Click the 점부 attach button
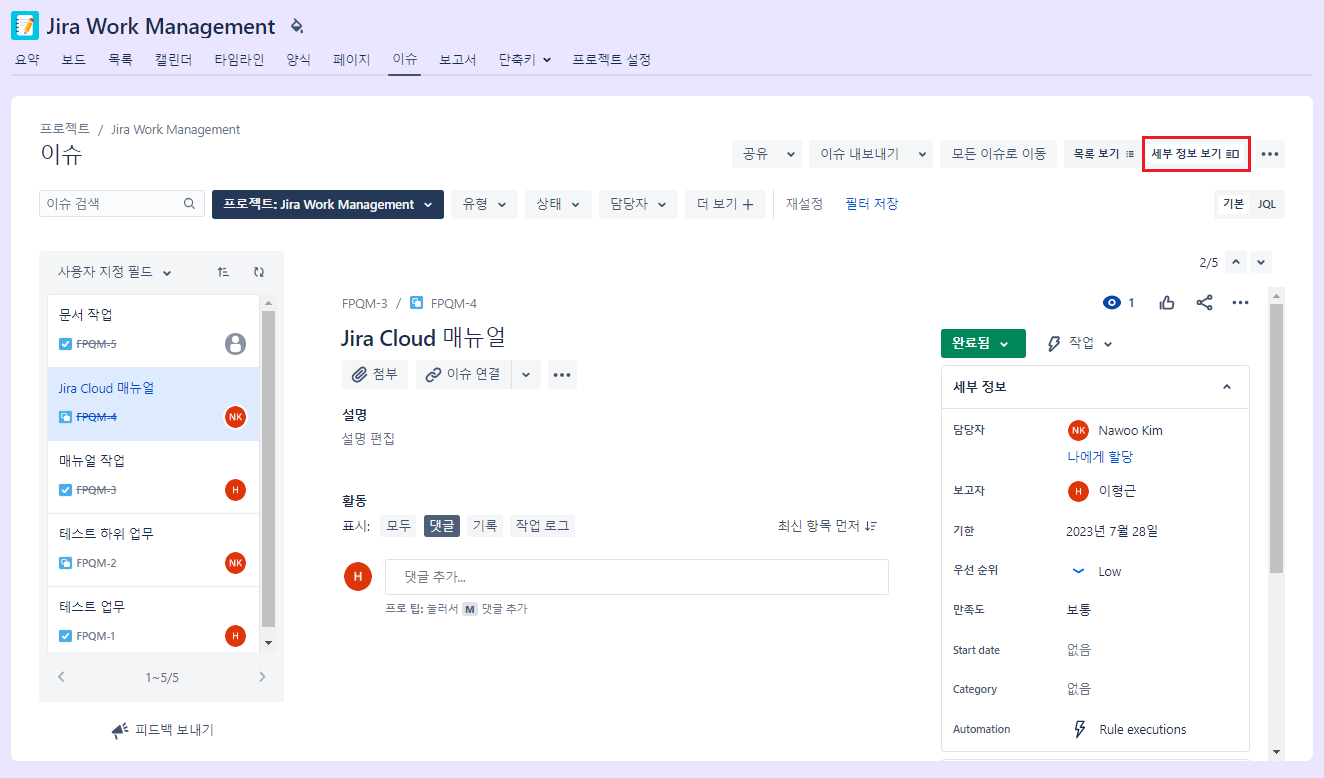The height and width of the screenshot is (778, 1324). point(375,375)
